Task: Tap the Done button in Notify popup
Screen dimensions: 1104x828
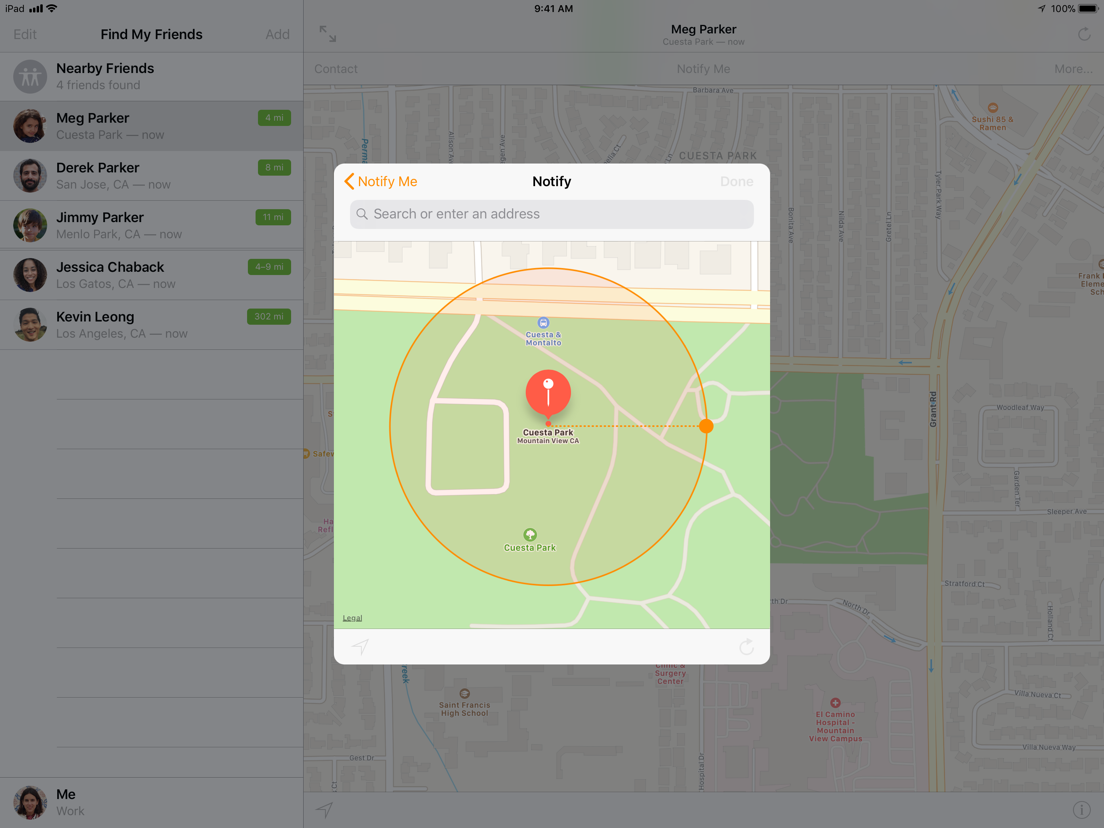Action: [x=736, y=182]
